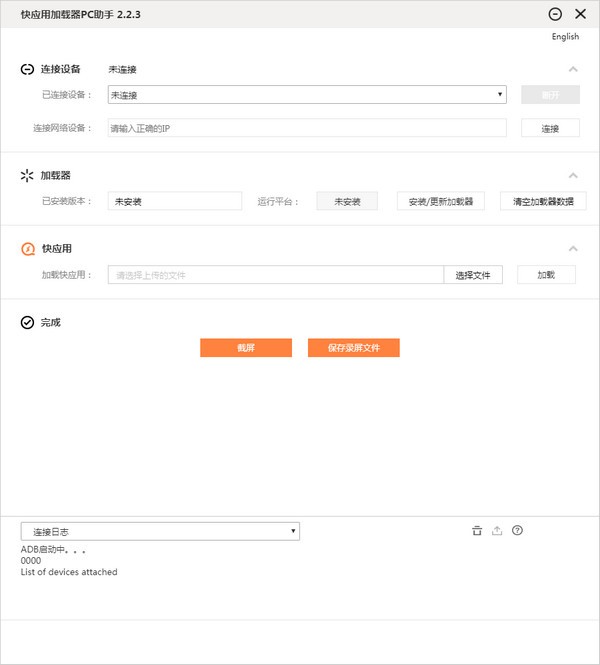Click the clear log trash icon
The width and height of the screenshot is (600, 665).
pos(477,531)
